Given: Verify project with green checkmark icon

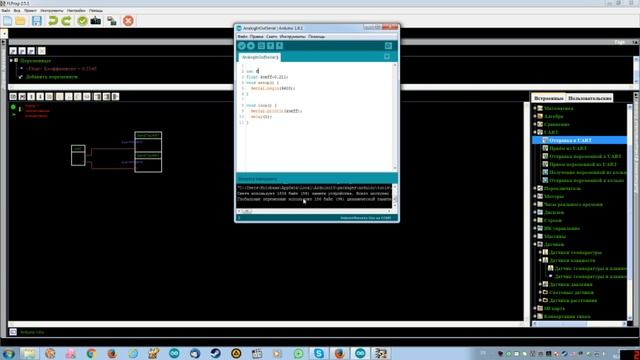Looking at the screenshot, I should tap(82, 20).
